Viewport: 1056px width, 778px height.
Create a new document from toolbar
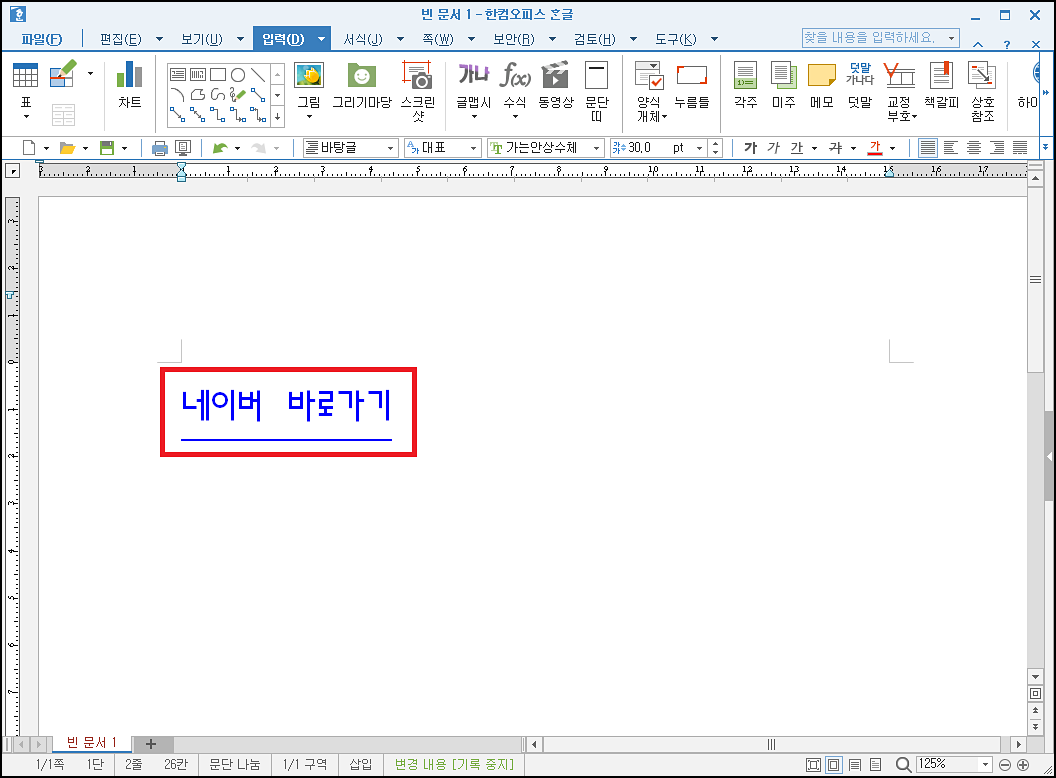point(29,148)
